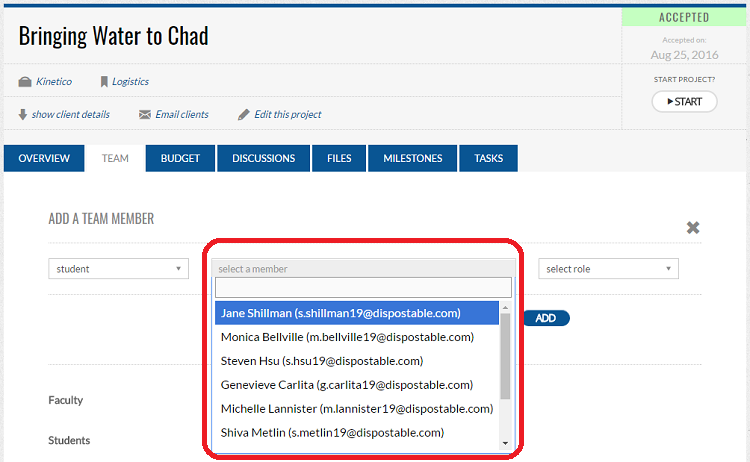Screen dimensions: 750x462
Task: Open the Files tab
Action: click(339, 158)
